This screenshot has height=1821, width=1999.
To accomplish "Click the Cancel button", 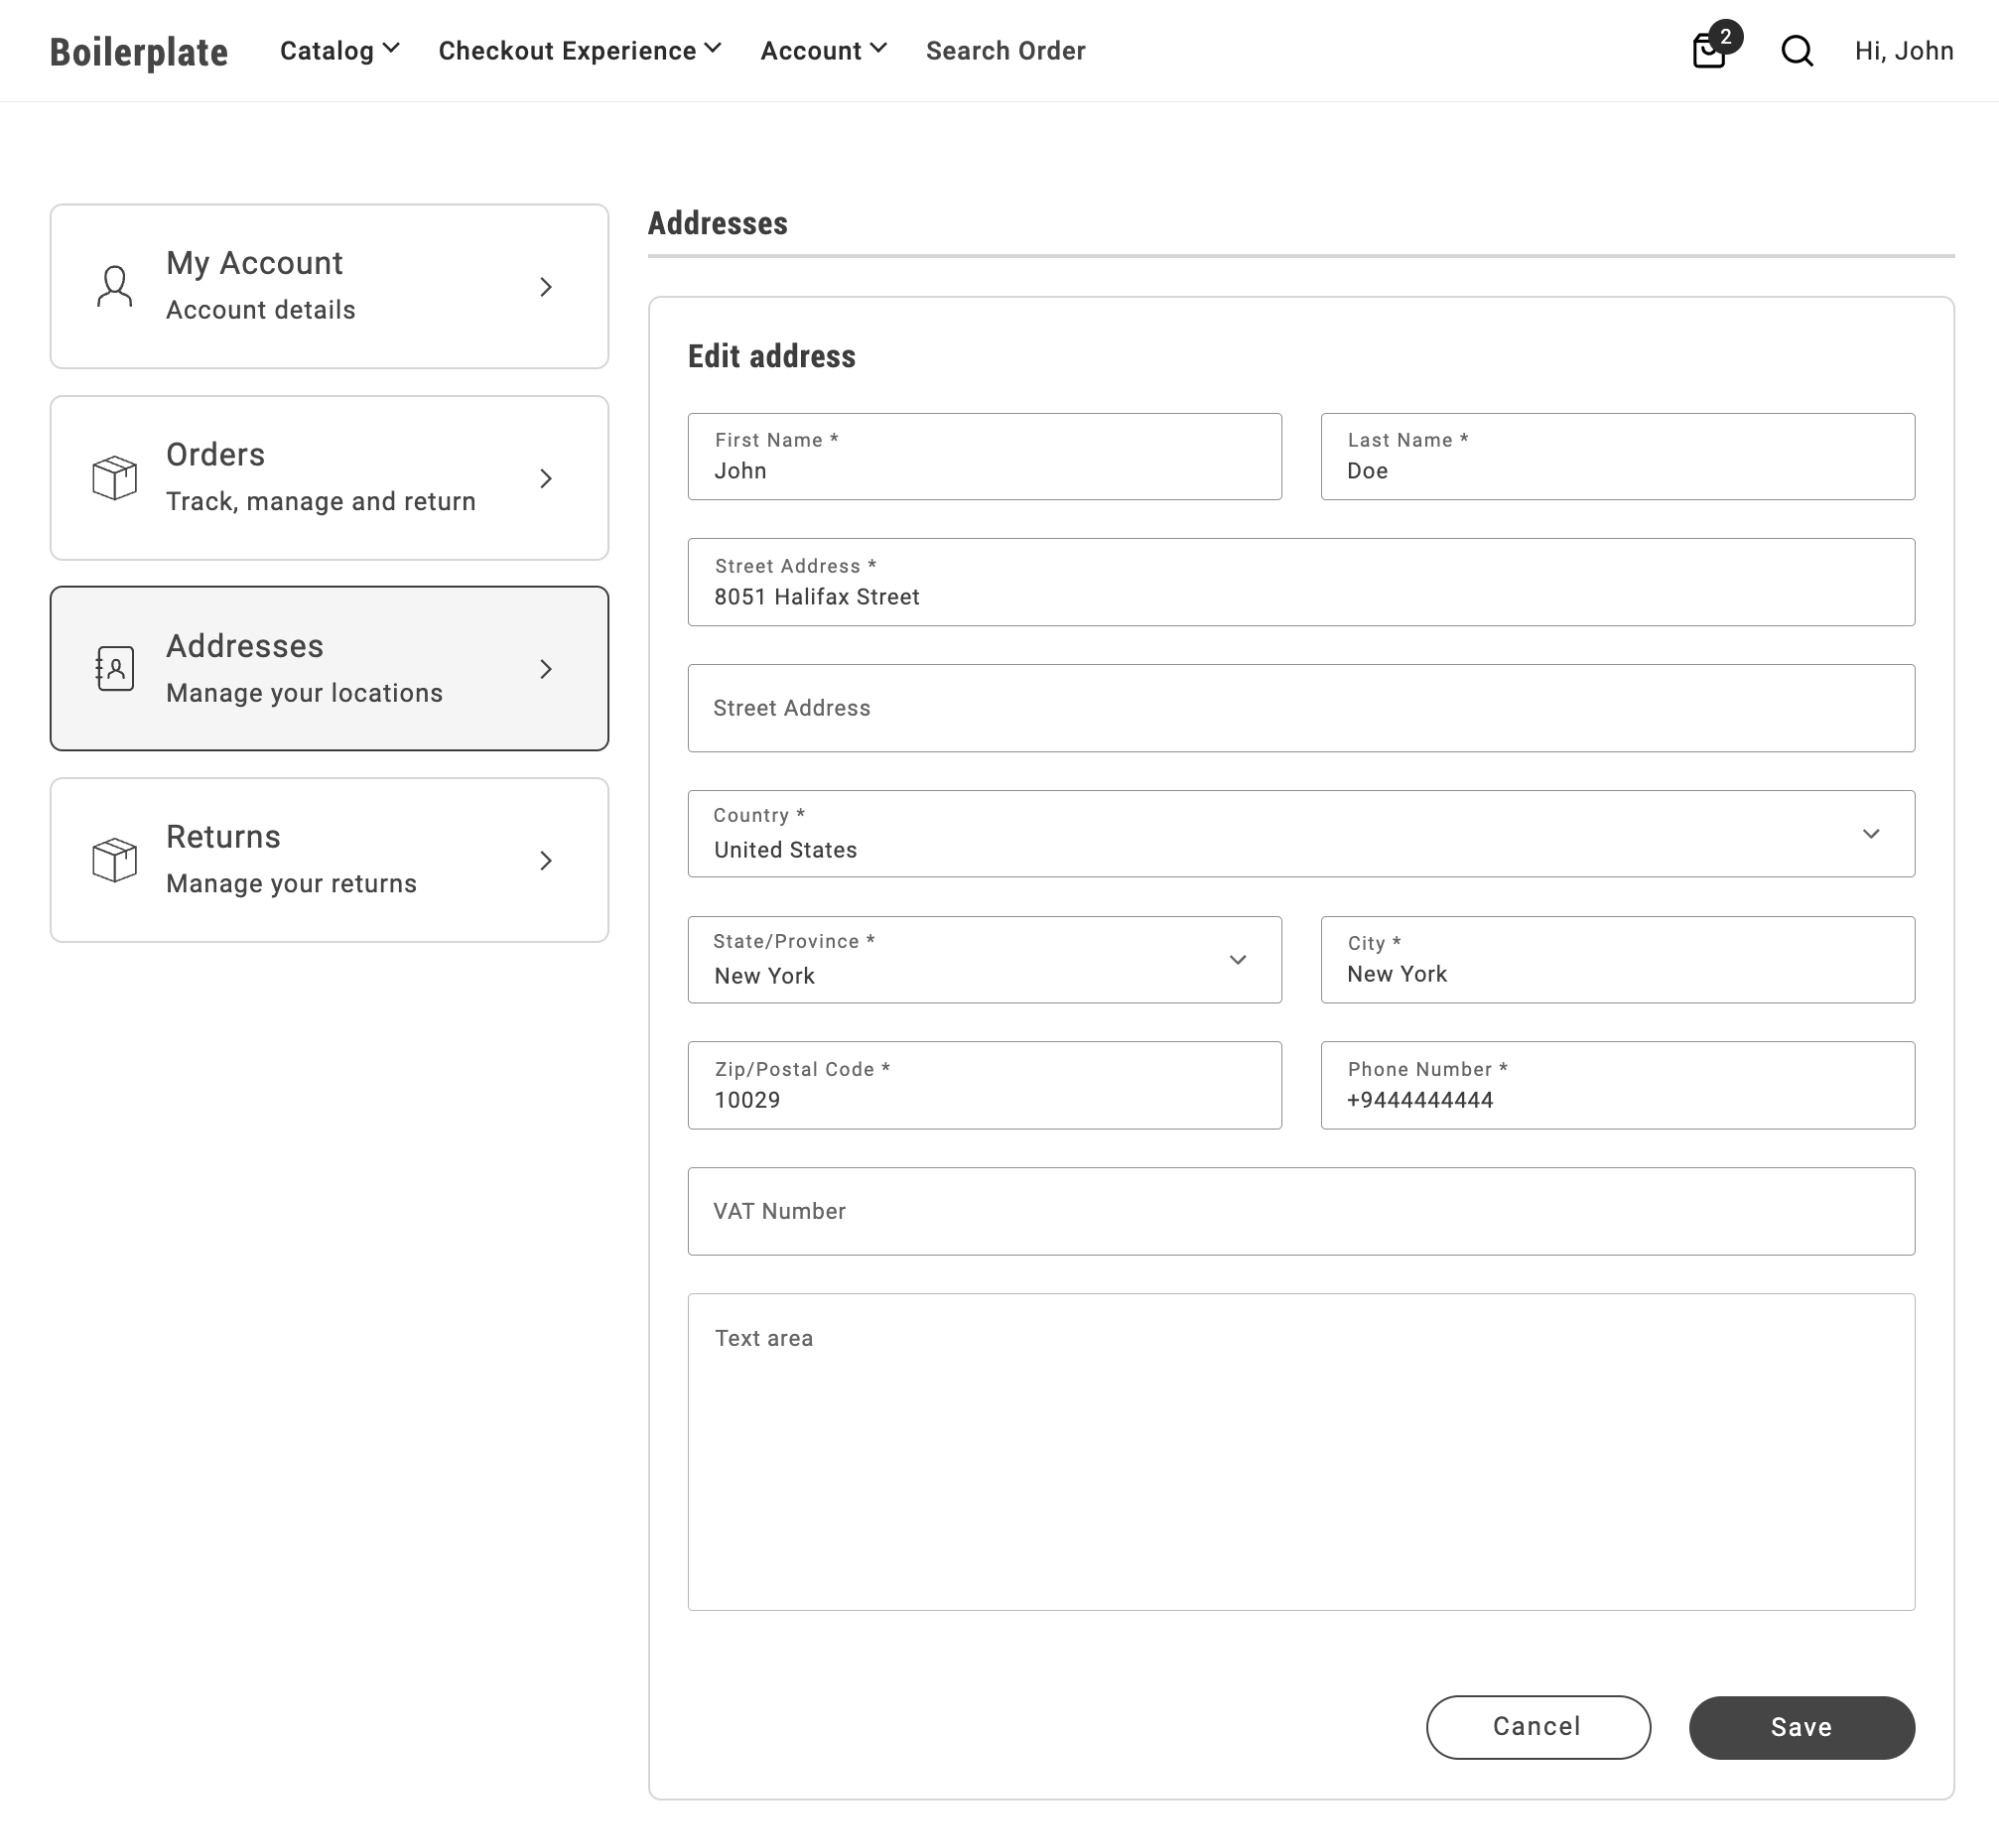I will coord(1537,1727).
